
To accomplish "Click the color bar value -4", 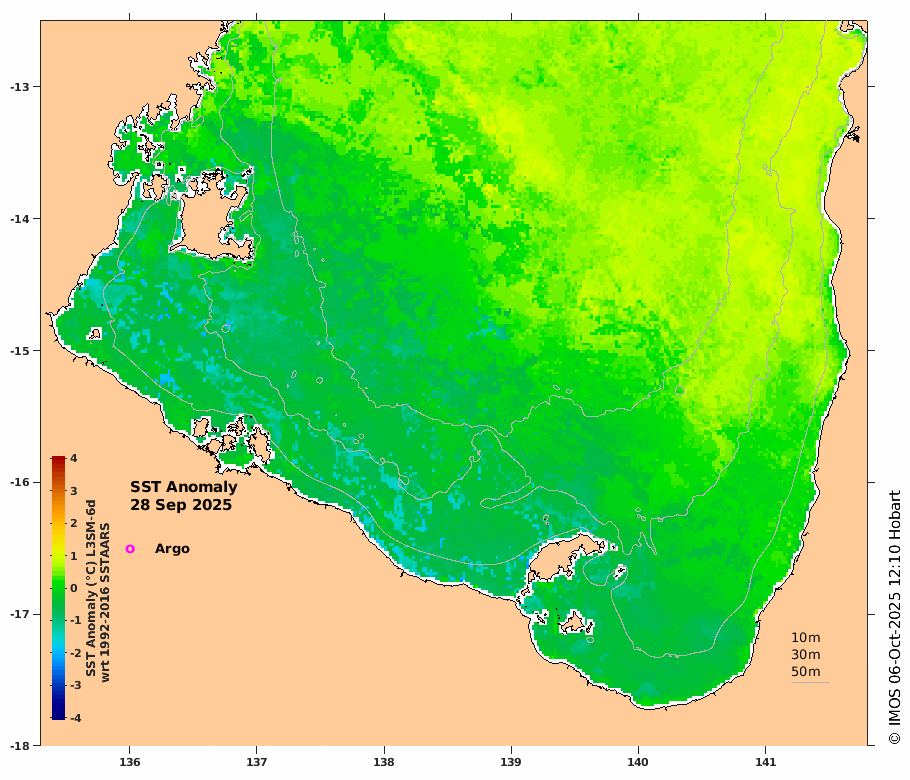I will [x=75, y=718].
